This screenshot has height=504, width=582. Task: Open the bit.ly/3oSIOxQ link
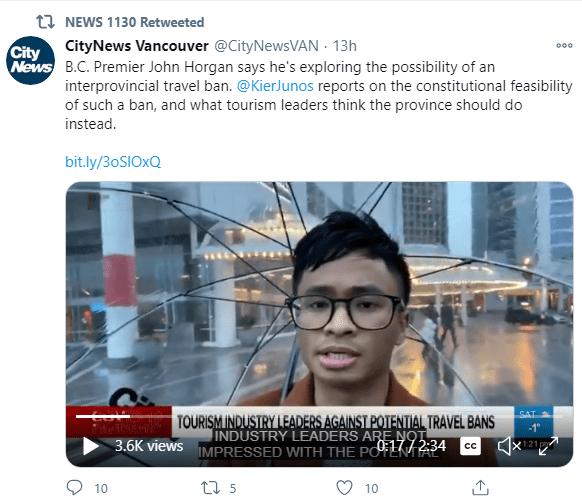113,162
